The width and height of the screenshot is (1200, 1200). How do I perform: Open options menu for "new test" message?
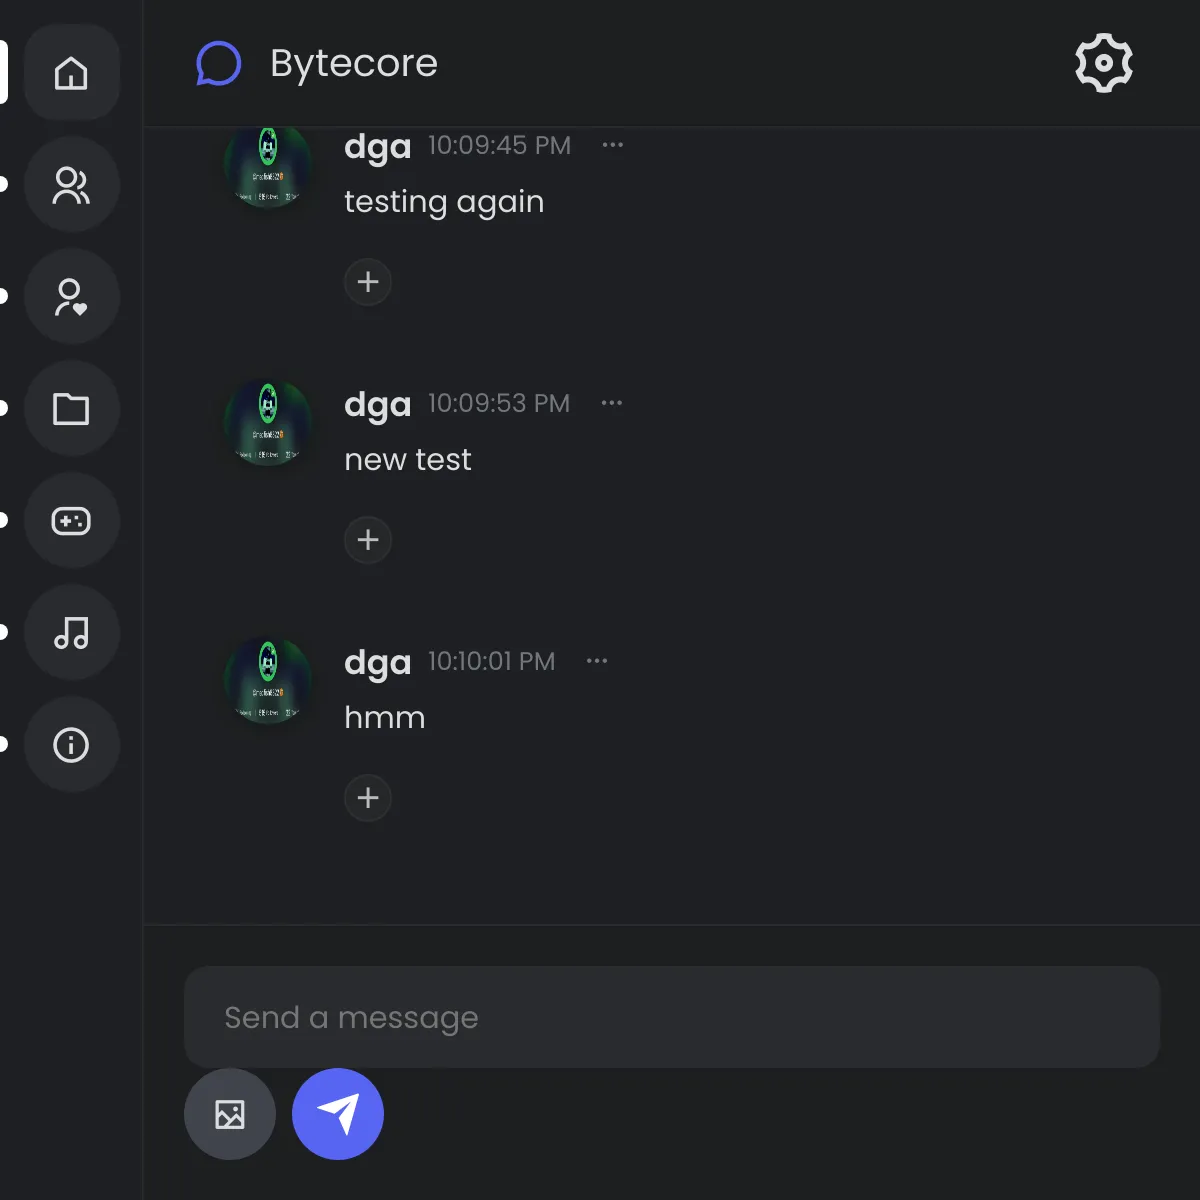[612, 403]
